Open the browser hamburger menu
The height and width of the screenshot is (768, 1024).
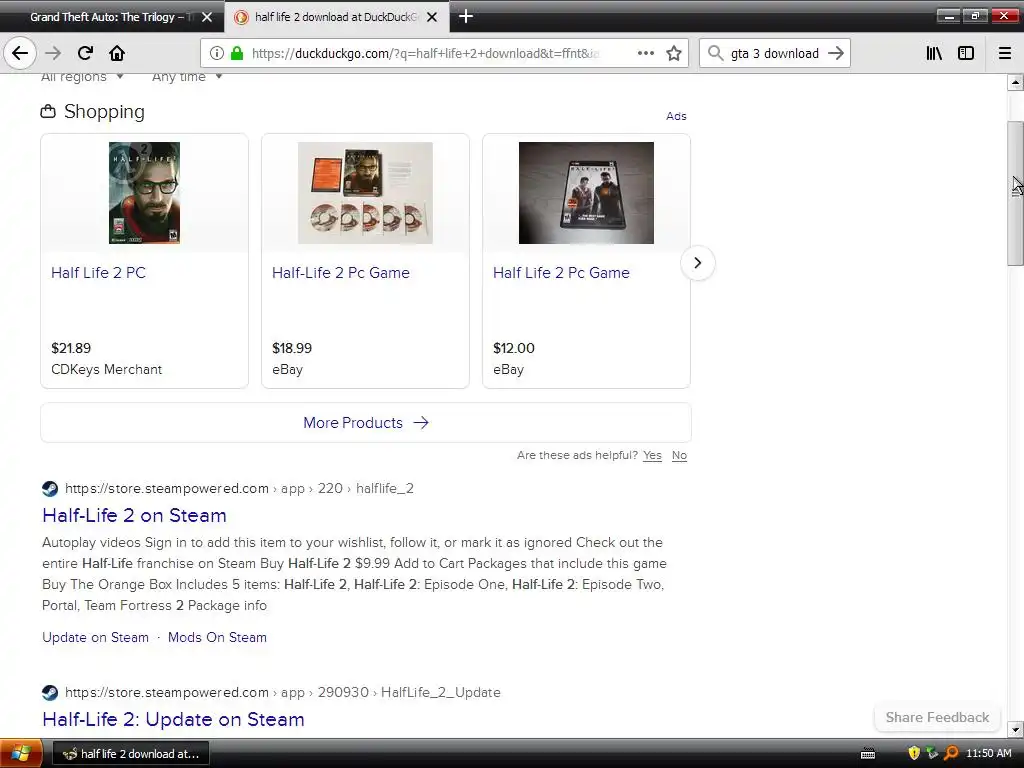click(1004, 53)
